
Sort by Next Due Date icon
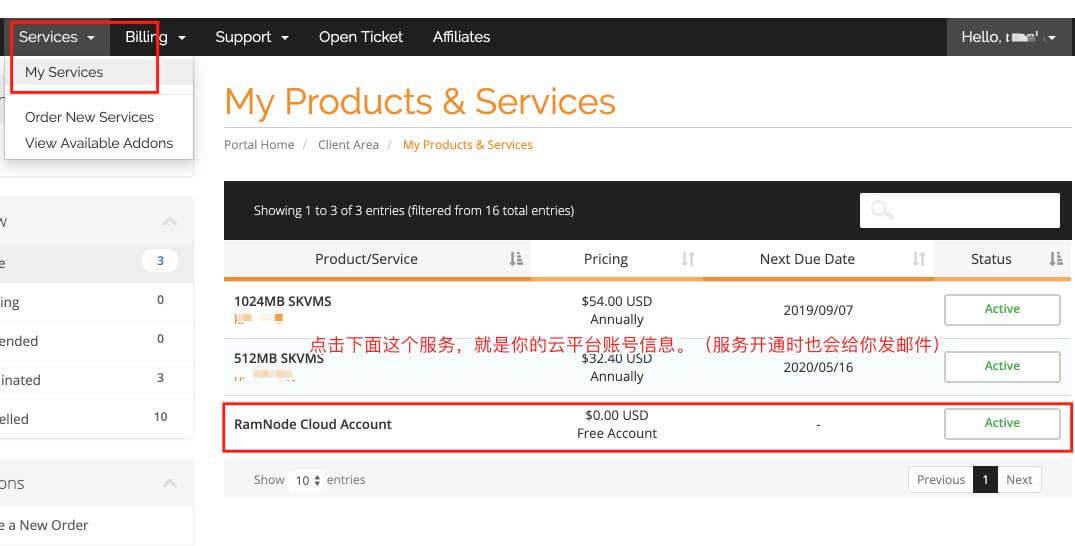point(919,259)
